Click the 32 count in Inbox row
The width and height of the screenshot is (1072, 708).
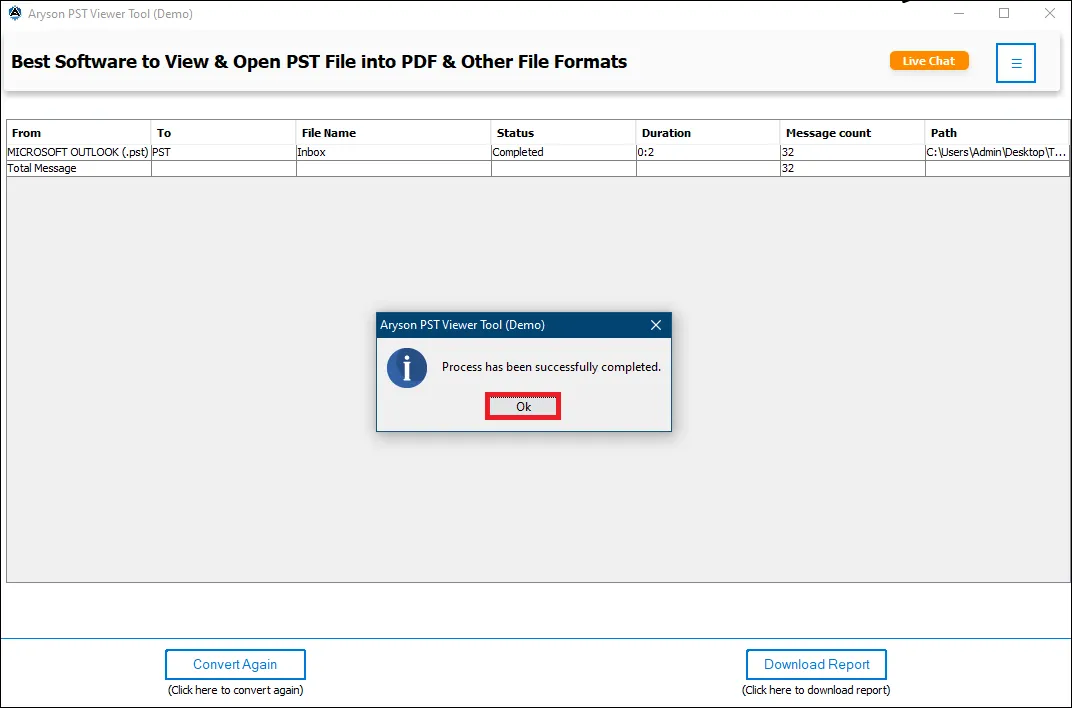(x=853, y=152)
